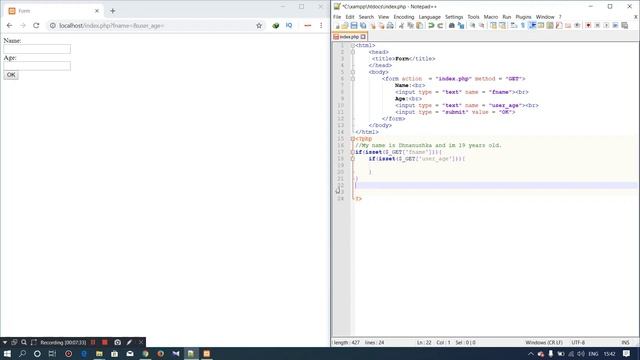
Task: Open Plugins menu in Notepad++
Action: tap(523, 17)
